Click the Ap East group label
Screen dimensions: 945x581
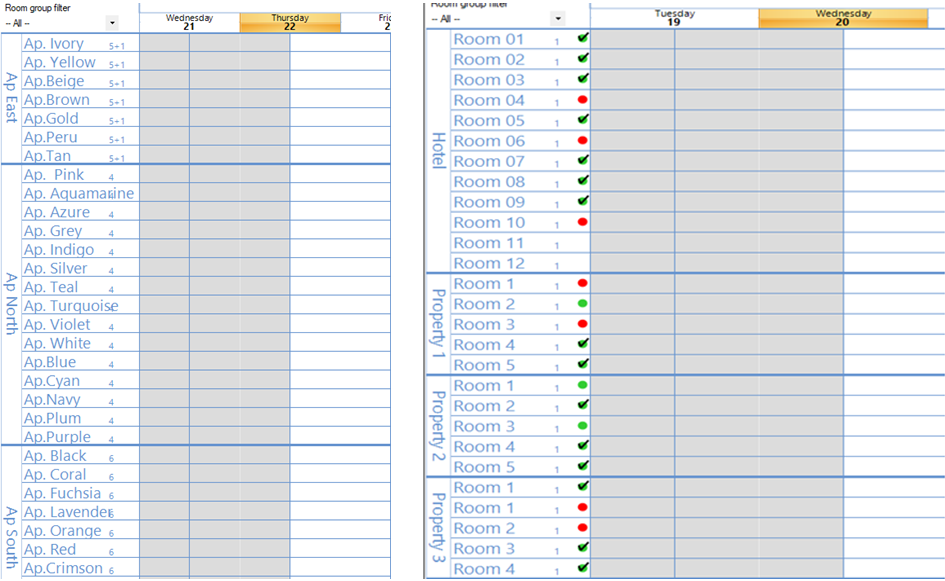click(x=11, y=98)
